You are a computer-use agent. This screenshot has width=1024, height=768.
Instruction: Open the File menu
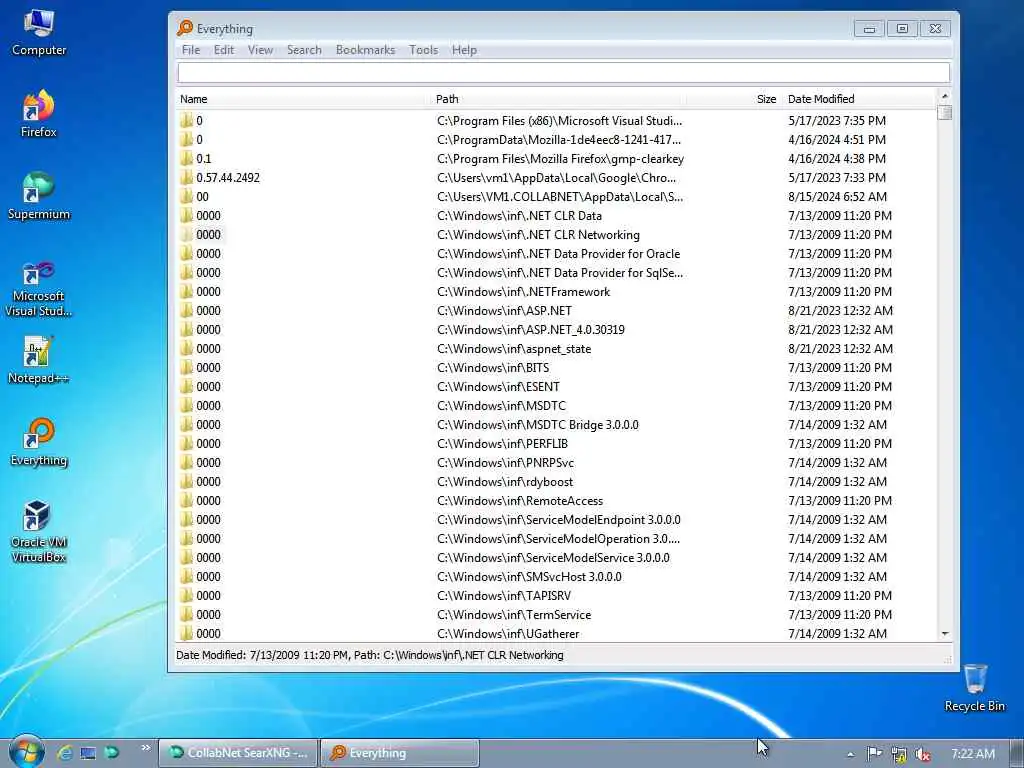pyautogui.click(x=191, y=50)
